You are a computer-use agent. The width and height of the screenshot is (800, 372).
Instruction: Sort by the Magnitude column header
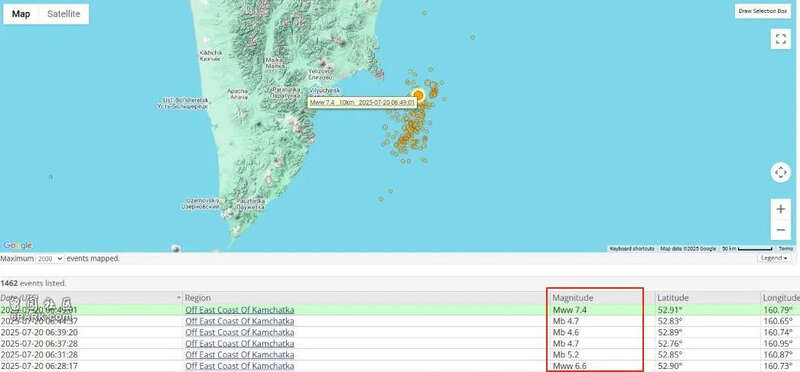(x=573, y=297)
